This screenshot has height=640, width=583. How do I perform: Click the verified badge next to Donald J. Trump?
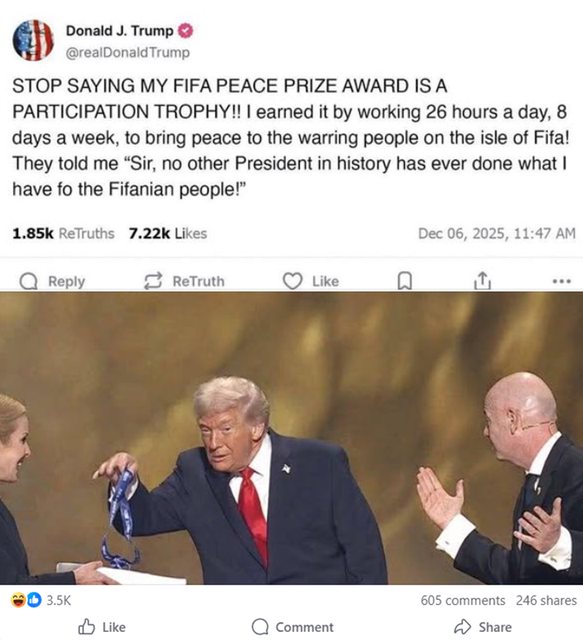(185, 31)
